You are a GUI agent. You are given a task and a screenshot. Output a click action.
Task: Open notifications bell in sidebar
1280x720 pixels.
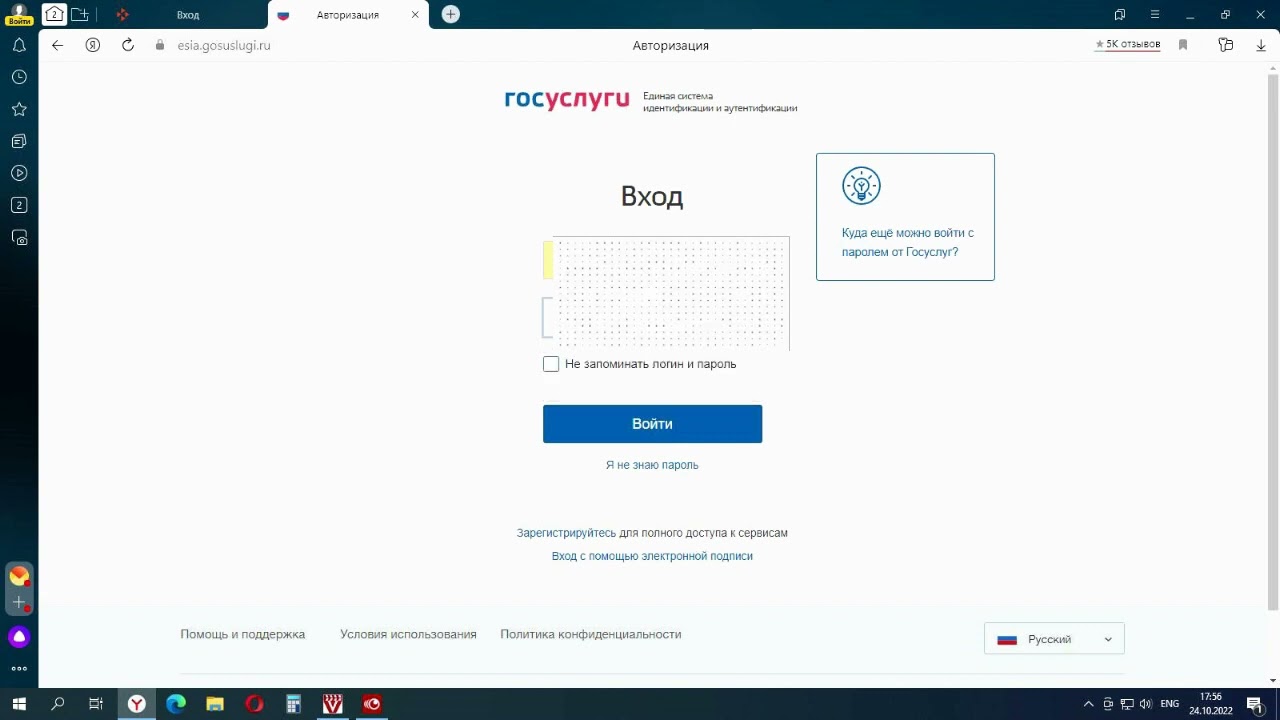[x=19, y=45]
